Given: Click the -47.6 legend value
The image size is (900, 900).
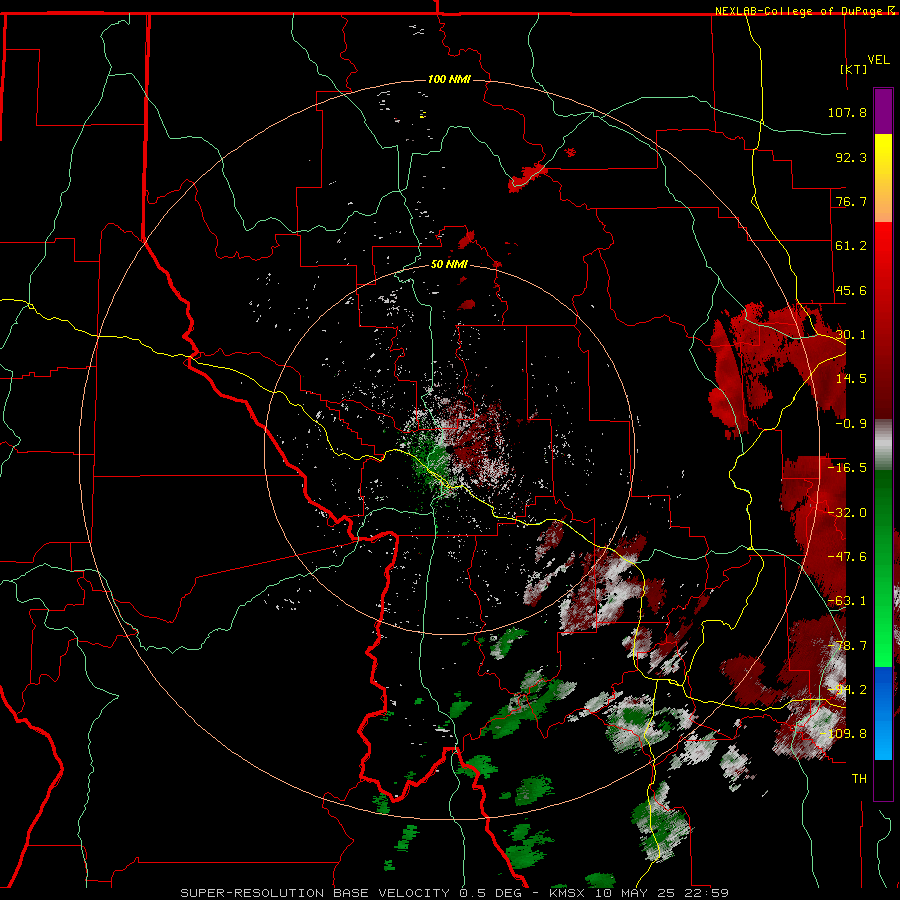Looking at the screenshot, I should tap(847, 557).
